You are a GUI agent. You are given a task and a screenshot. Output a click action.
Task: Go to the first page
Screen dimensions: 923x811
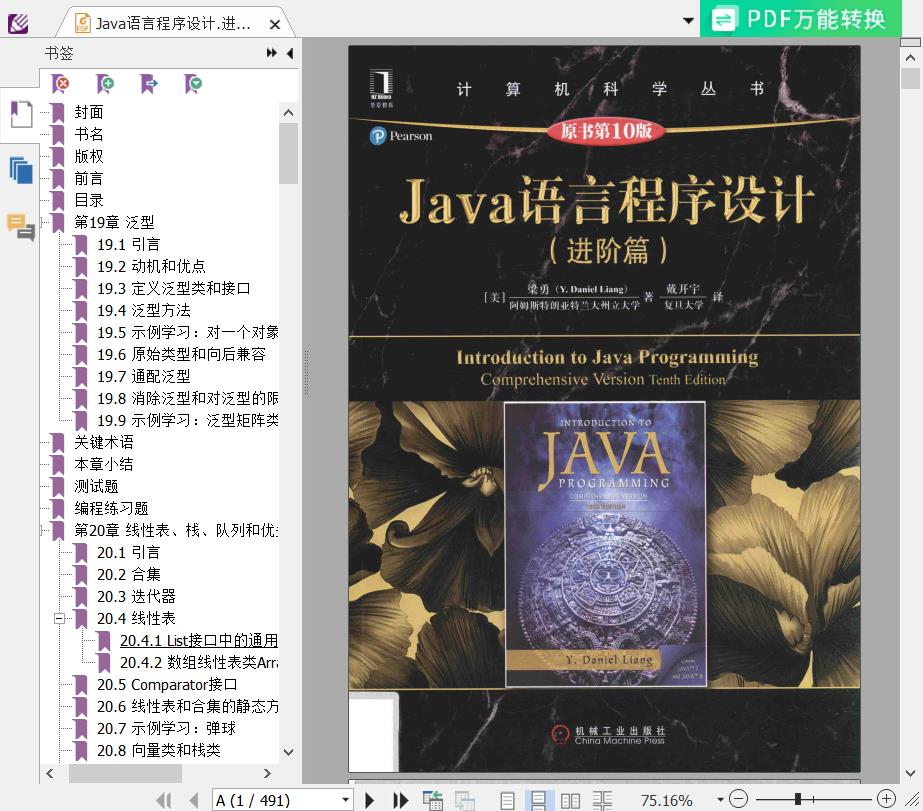[x=164, y=800]
